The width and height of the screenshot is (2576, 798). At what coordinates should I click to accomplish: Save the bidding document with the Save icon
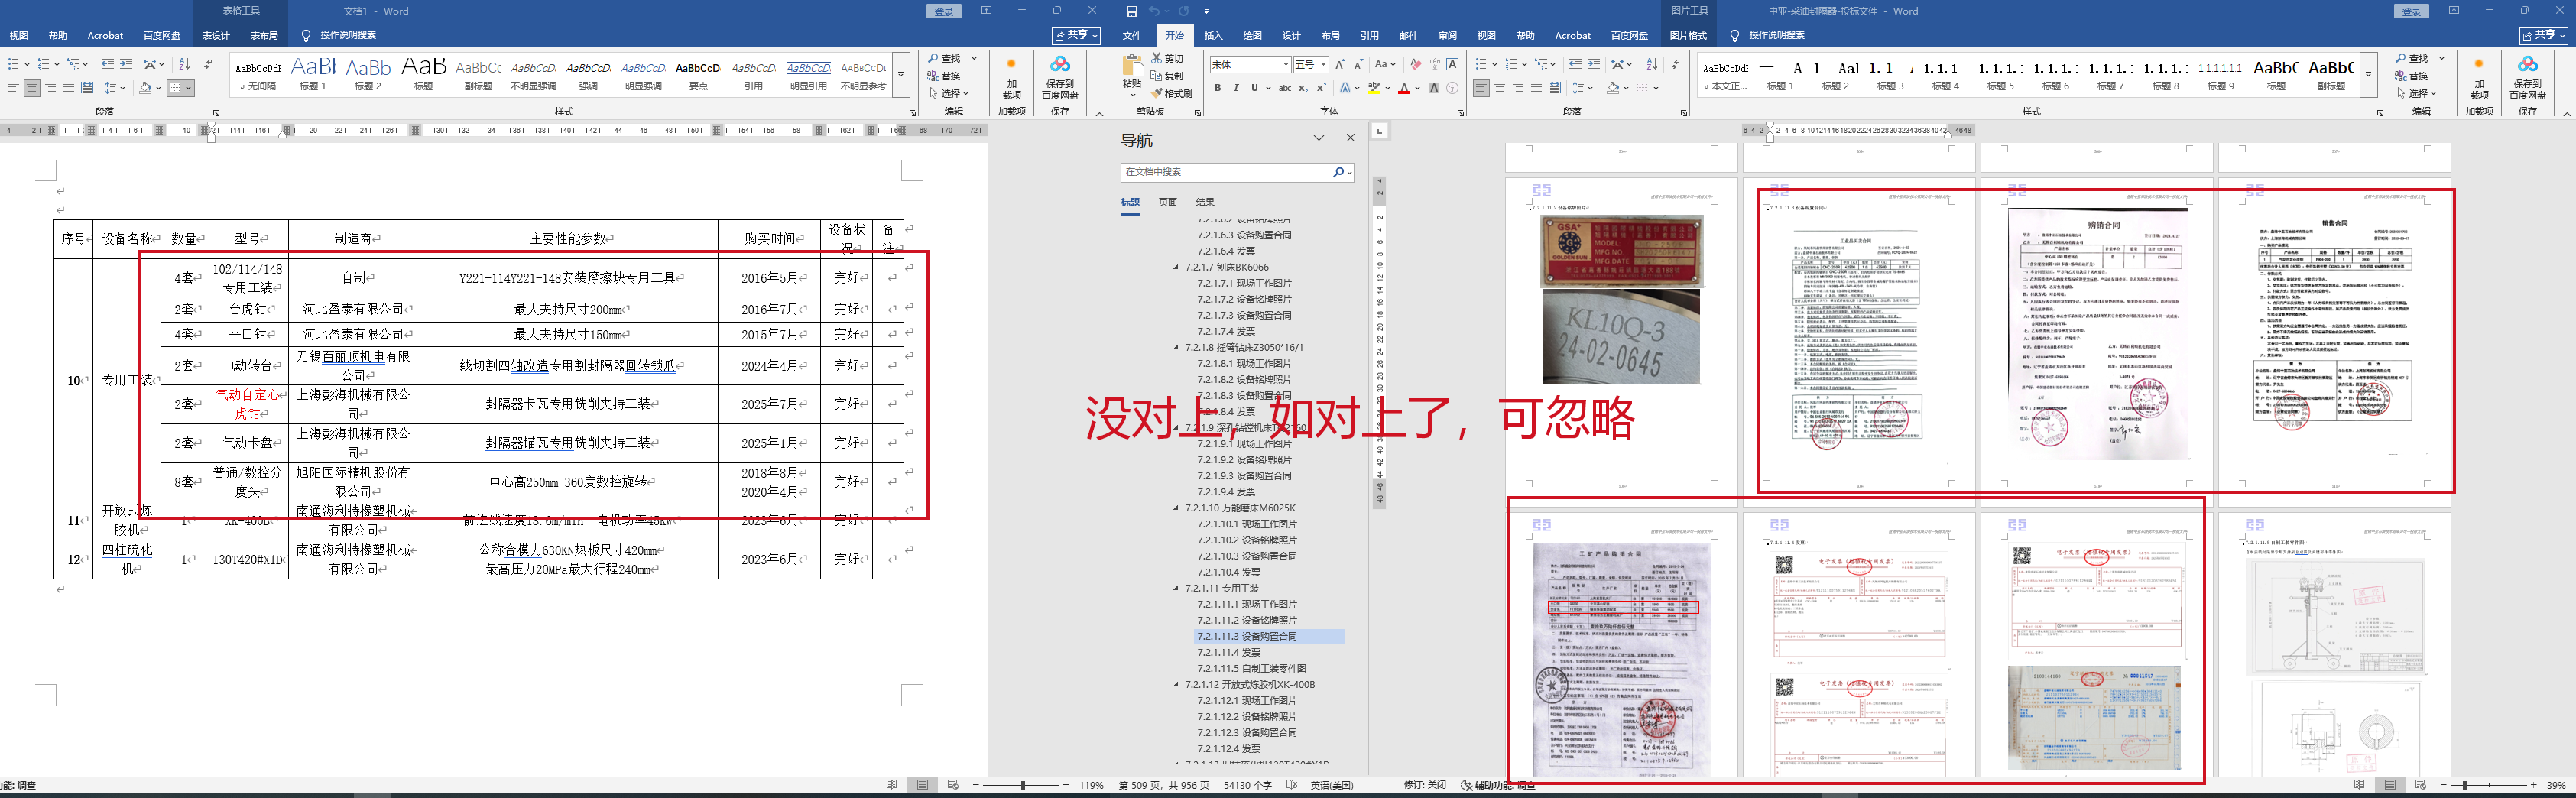click(1131, 11)
